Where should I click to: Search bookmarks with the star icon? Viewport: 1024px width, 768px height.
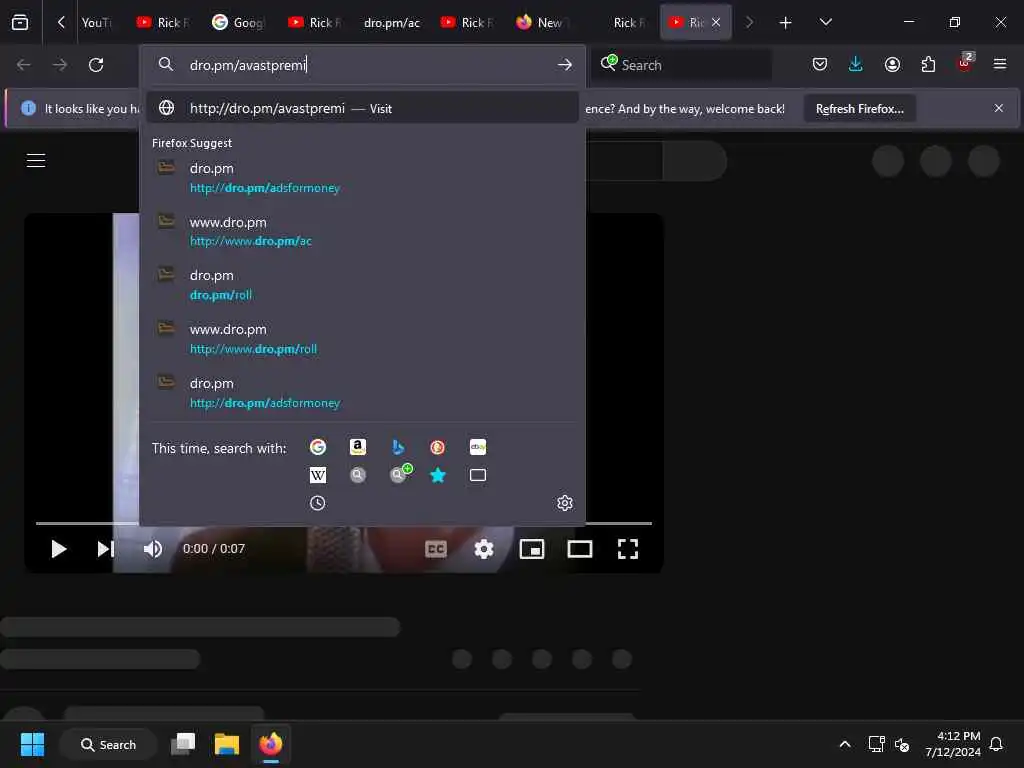438,475
